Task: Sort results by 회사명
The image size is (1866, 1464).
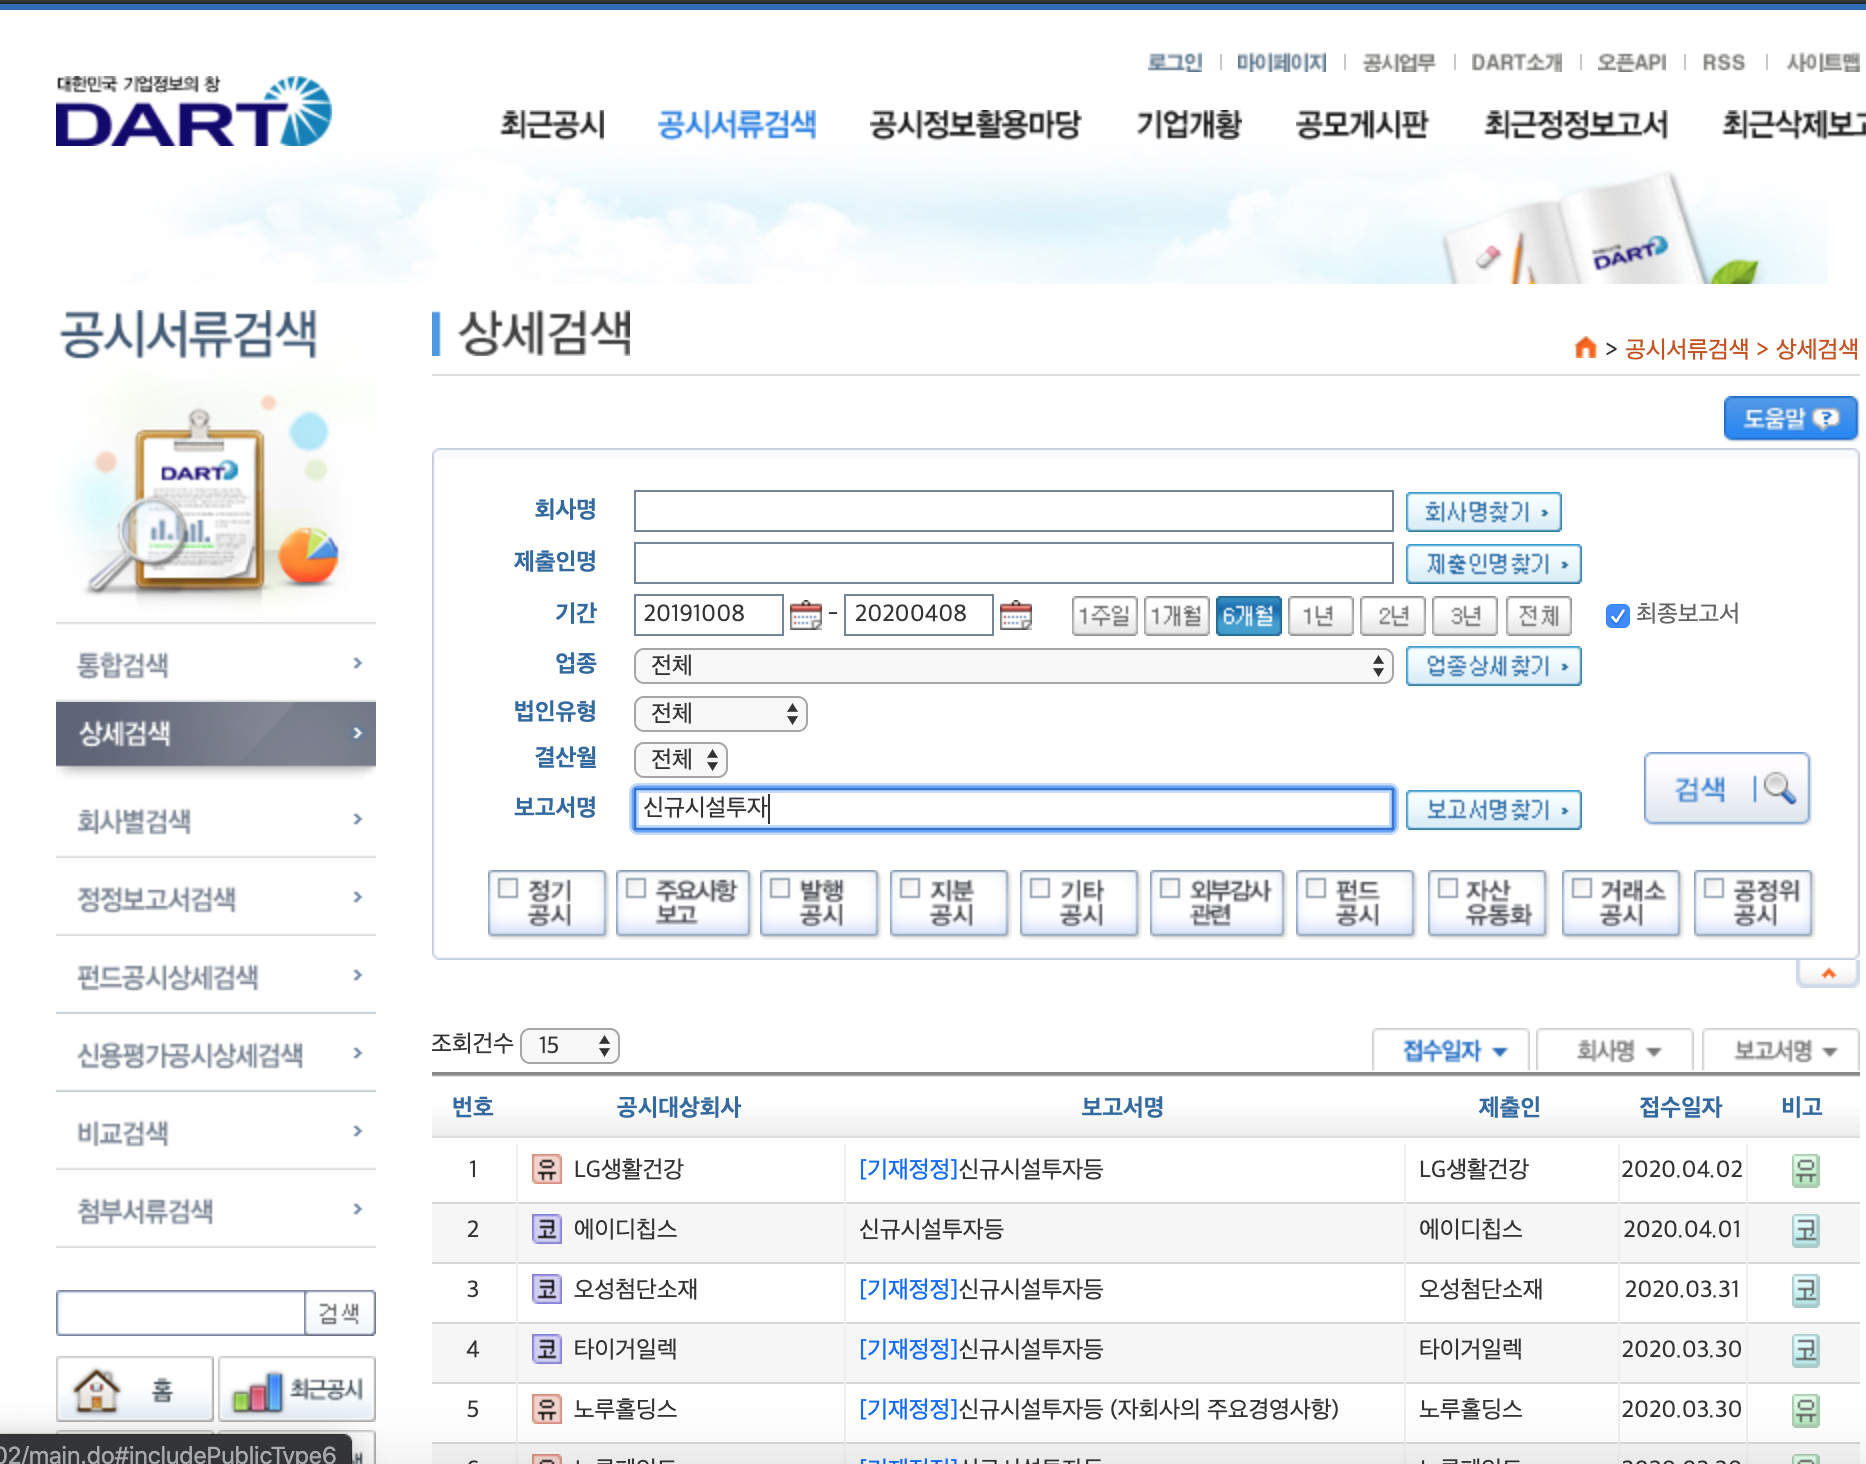Action: [x=1616, y=1050]
